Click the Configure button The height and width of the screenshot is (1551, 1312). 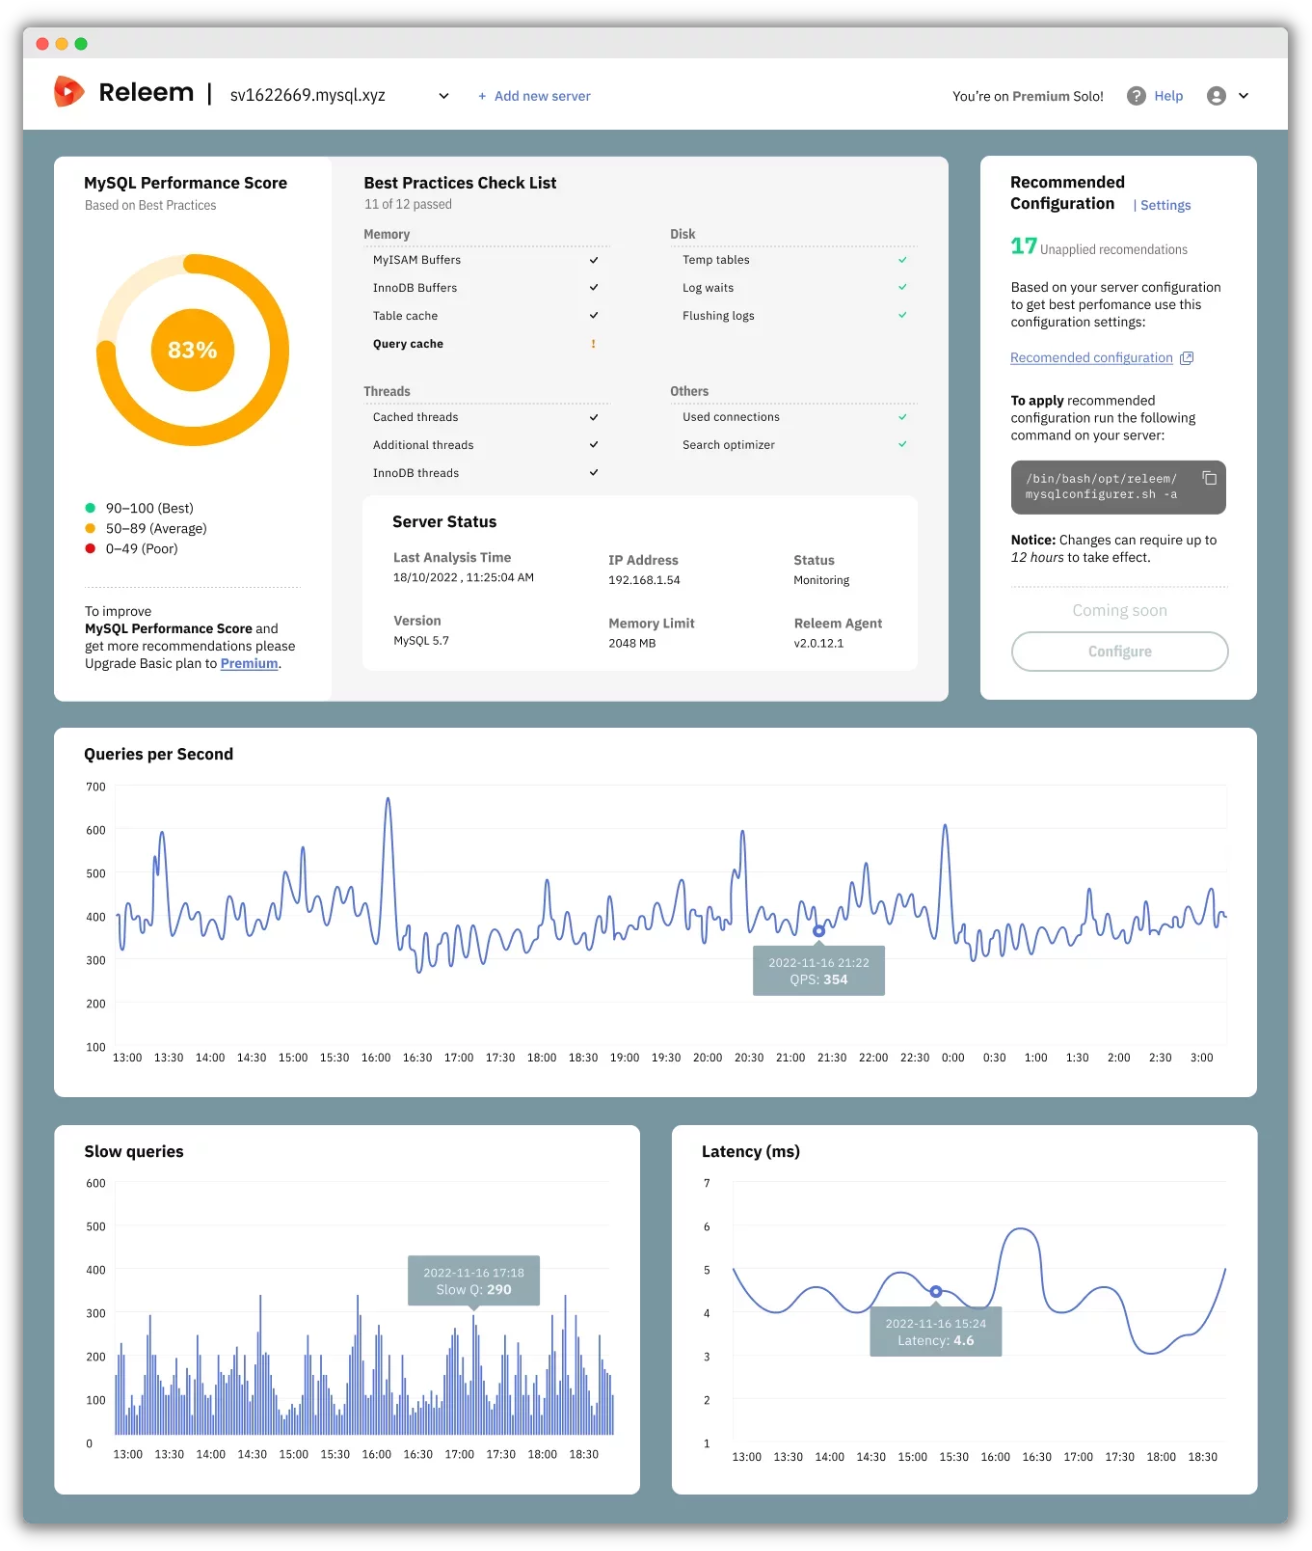[1119, 651]
